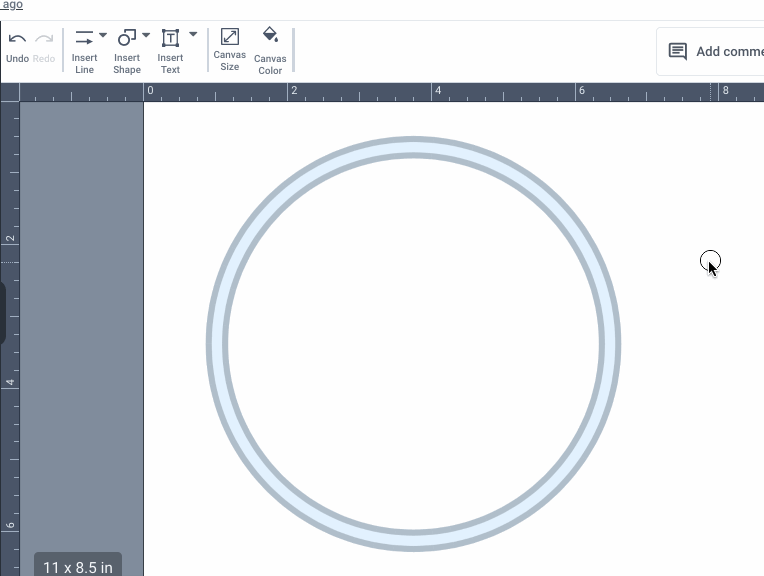This screenshot has width=764, height=576.
Task: Click the comment speech bubble icon
Action: tap(678, 51)
